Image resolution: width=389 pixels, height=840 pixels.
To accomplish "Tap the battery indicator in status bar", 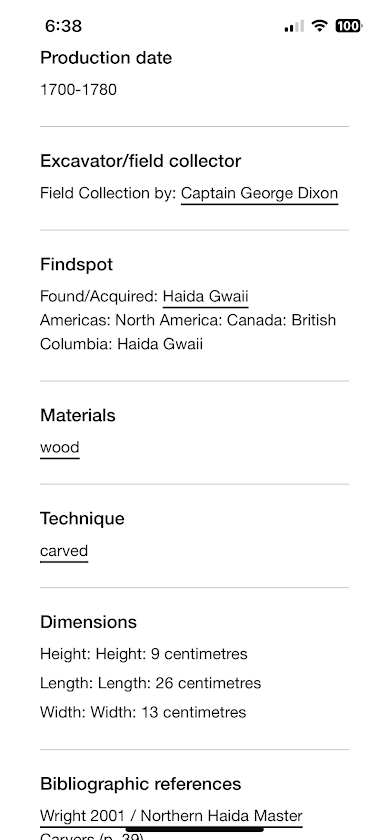I will click(349, 25).
